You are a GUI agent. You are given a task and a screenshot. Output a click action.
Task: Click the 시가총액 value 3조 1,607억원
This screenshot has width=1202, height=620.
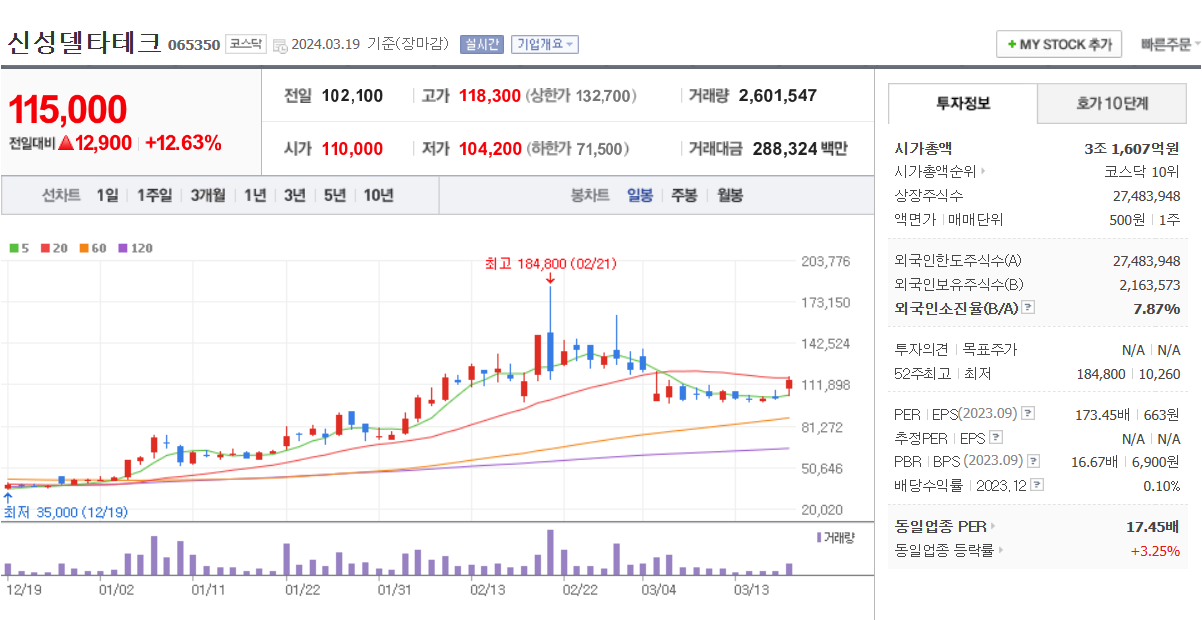coord(1132,148)
